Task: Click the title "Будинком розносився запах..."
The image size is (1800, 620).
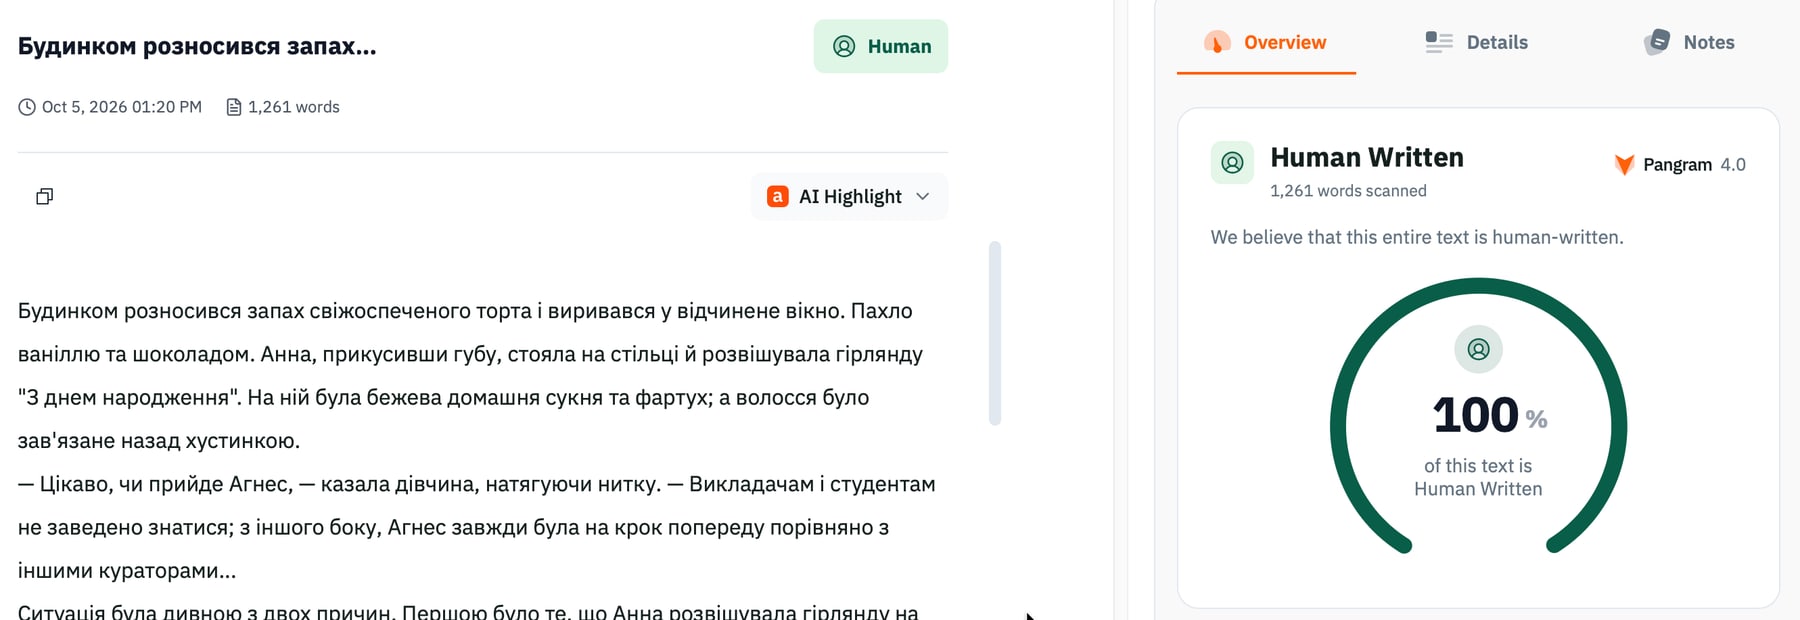Action: (x=197, y=46)
